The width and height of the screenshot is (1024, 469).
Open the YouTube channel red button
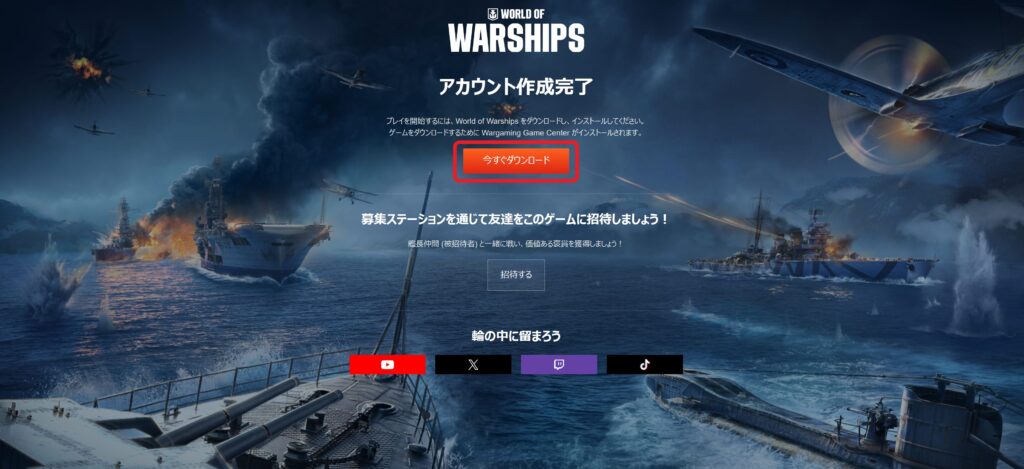click(387, 364)
